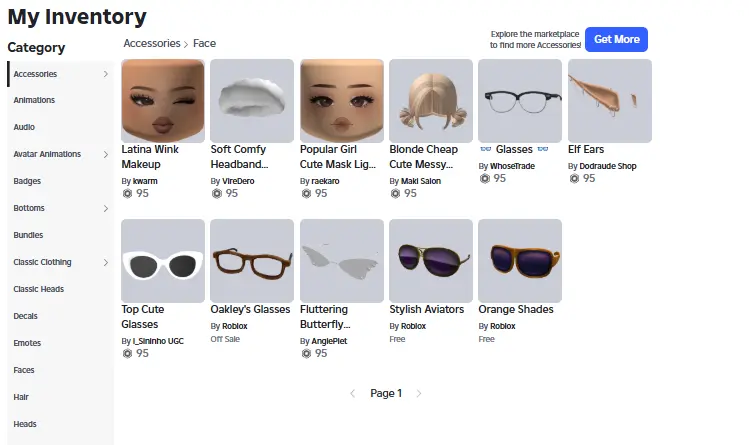Click the Accessories breadcrumb link
749x445 pixels.
(152, 43)
